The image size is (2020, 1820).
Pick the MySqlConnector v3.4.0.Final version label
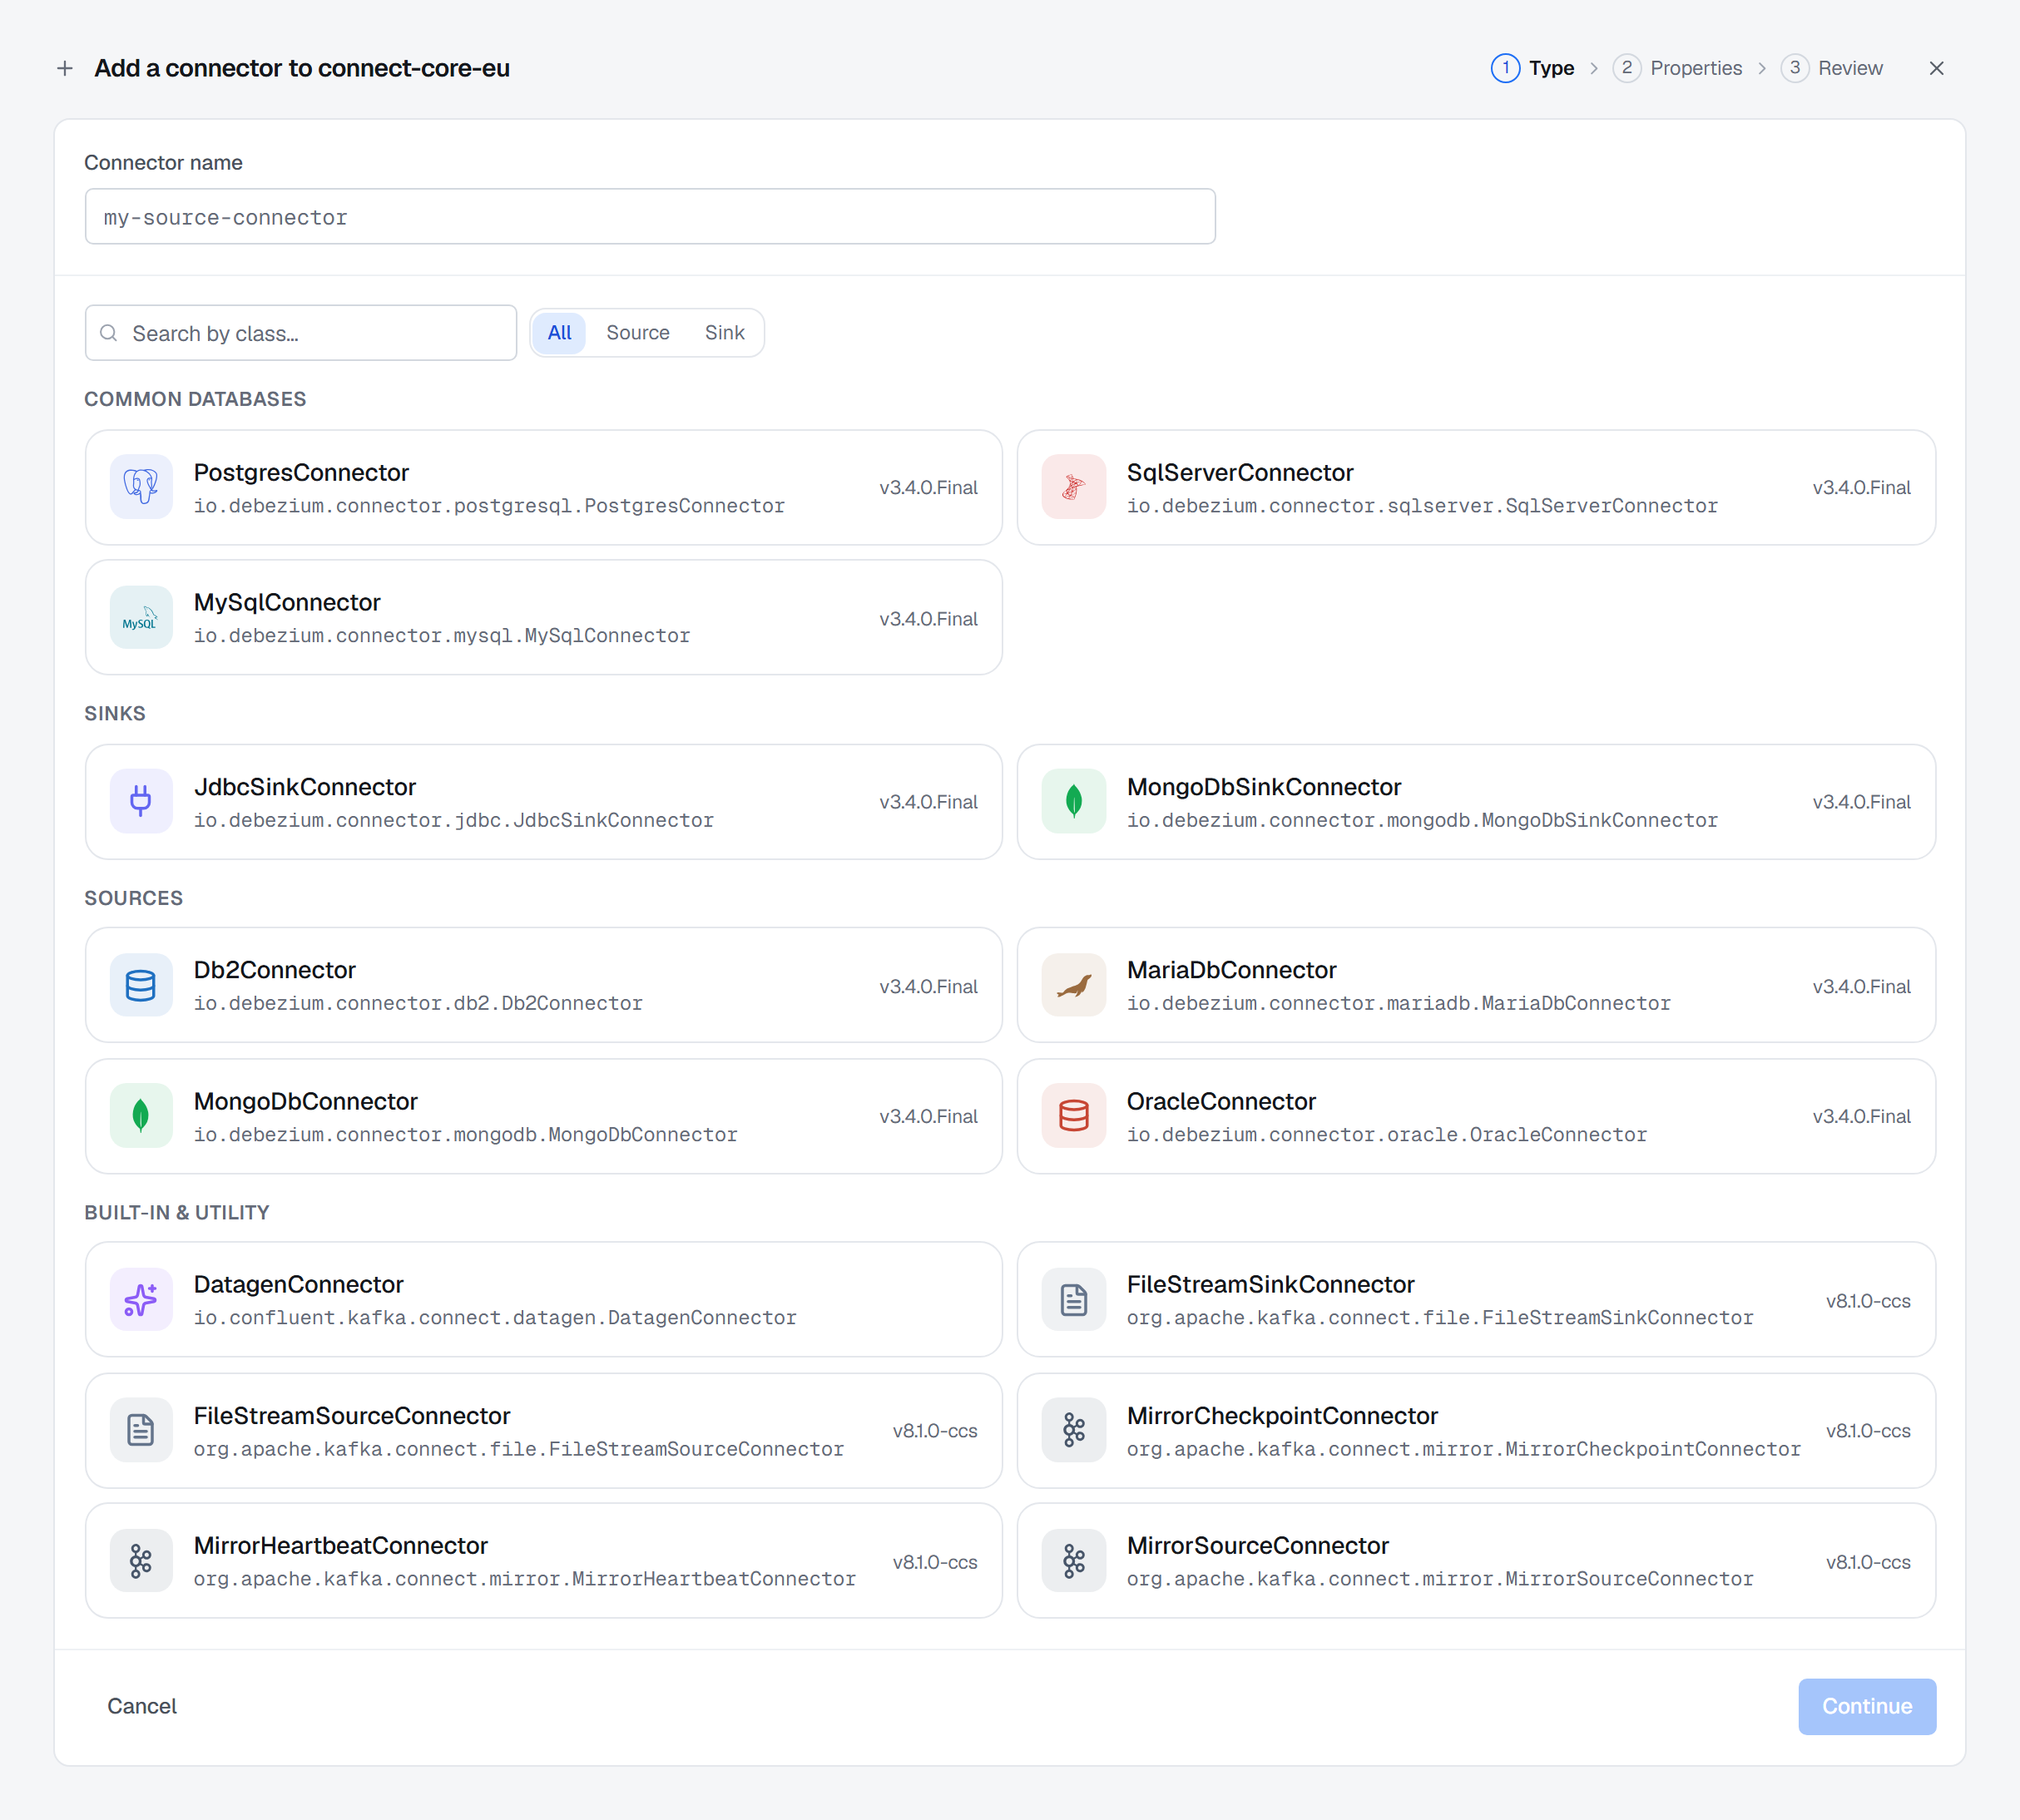(x=928, y=619)
